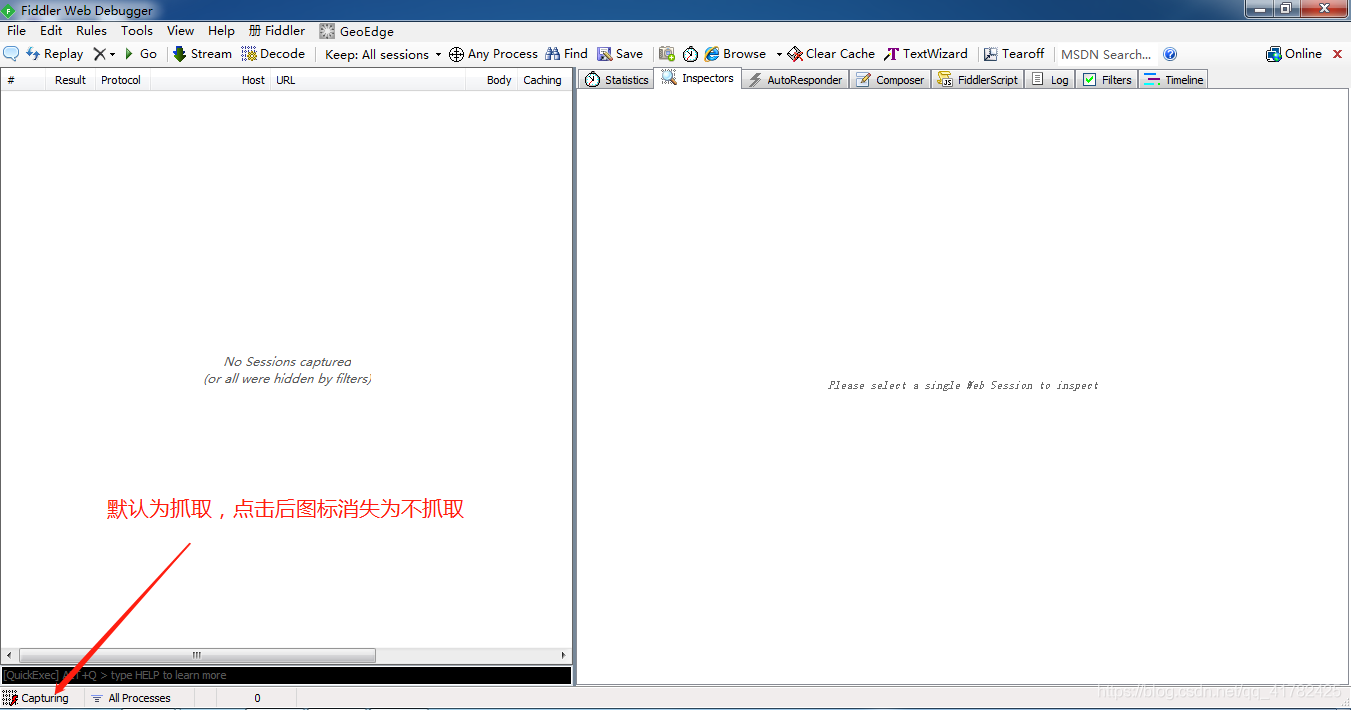Sort sessions by Protocol column
The width and height of the screenshot is (1351, 710).
[x=122, y=80]
